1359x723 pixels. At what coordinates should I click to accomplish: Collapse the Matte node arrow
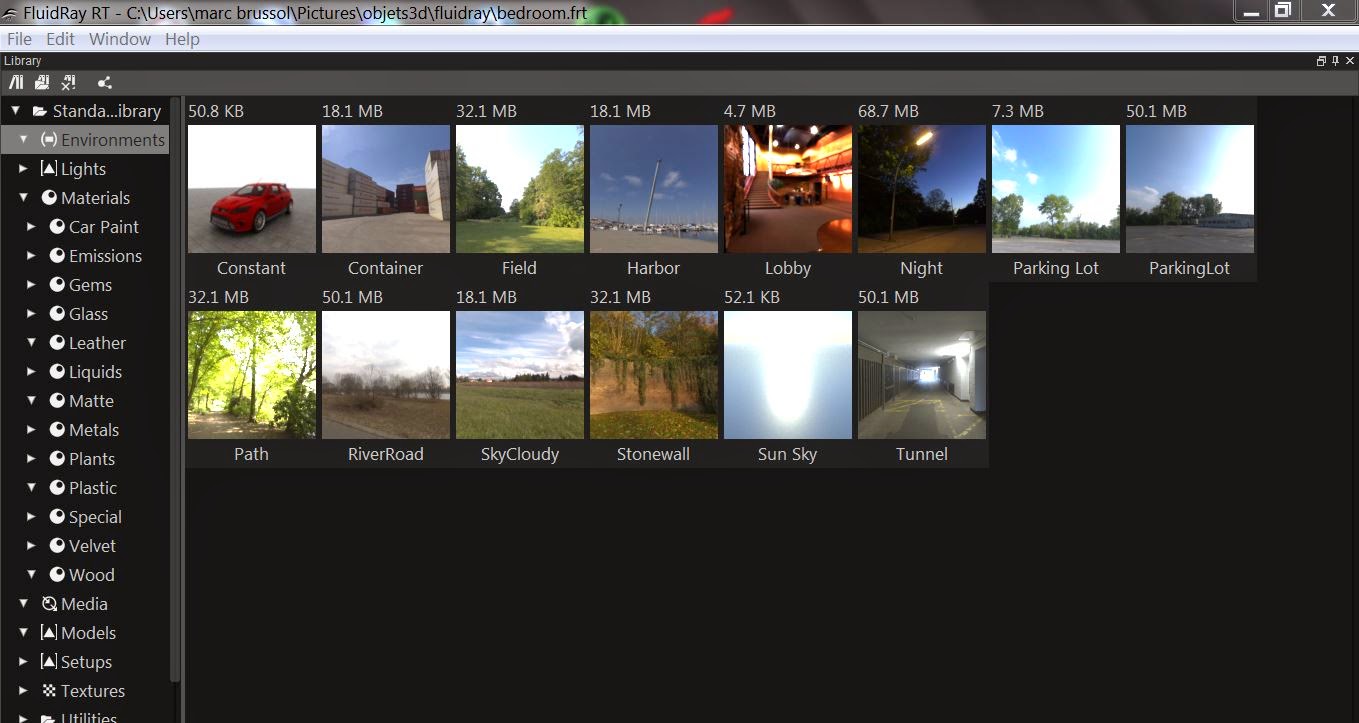[31, 400]
